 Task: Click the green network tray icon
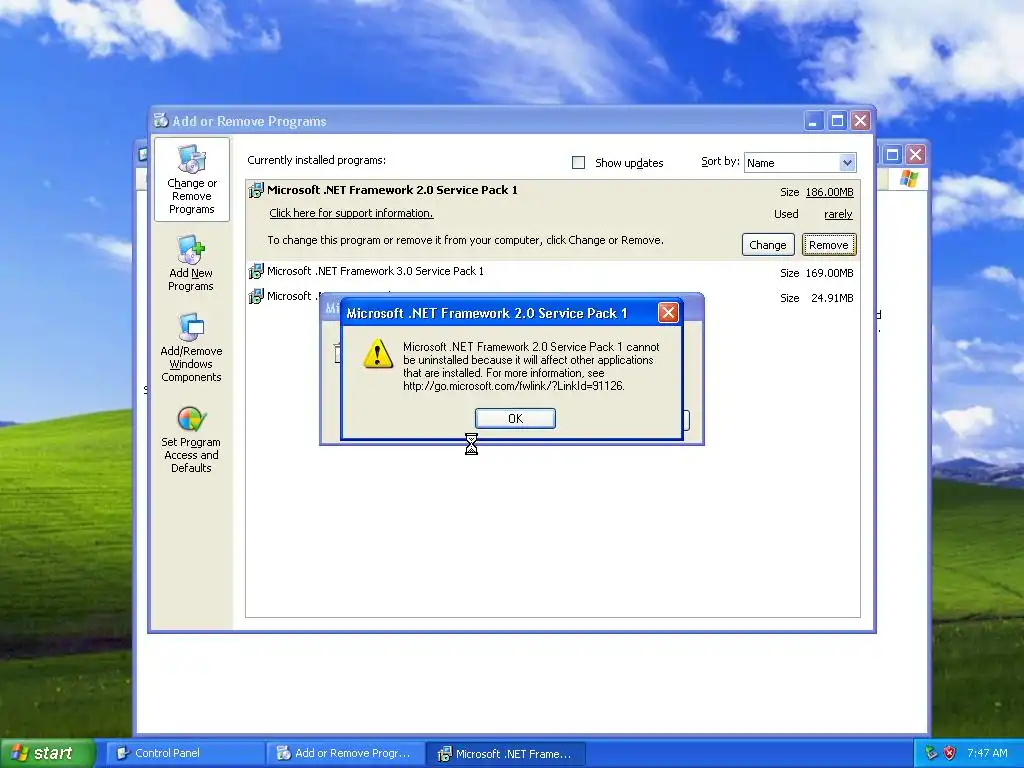931,753
